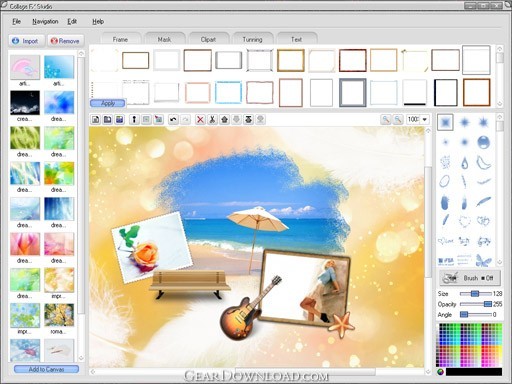Click the Add to Canvas button

click(x=46, y=369)
